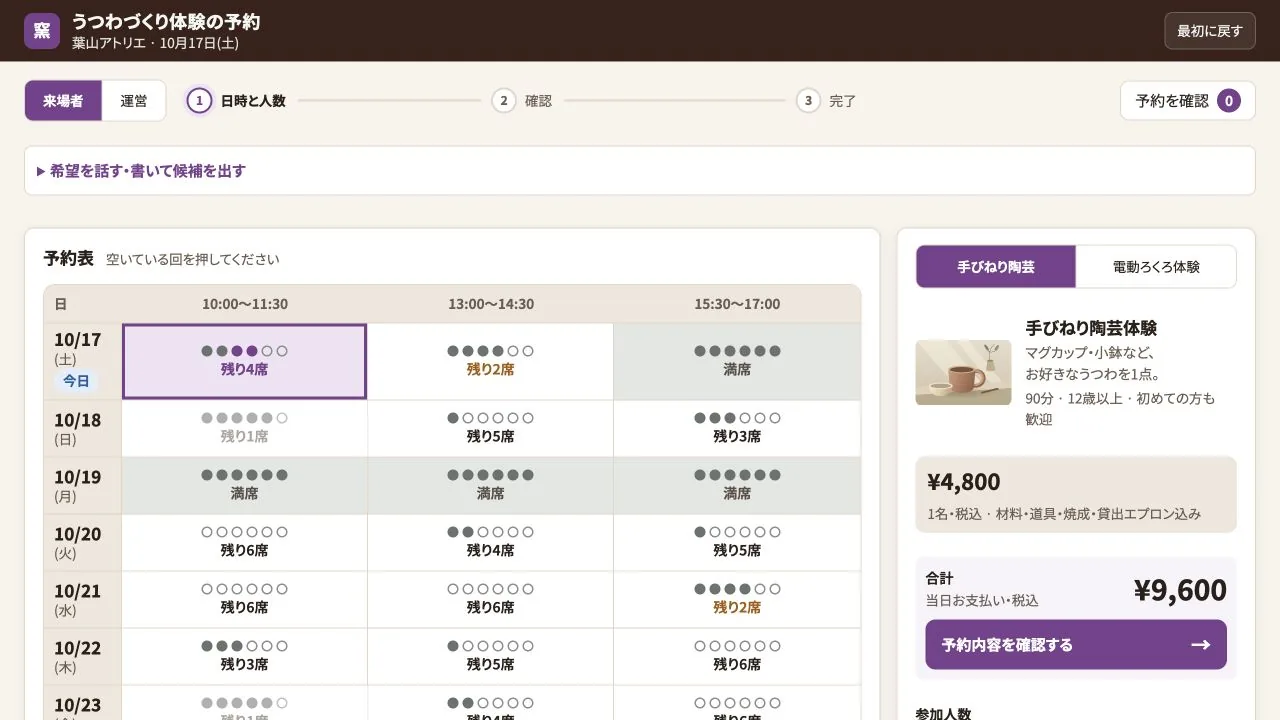Image resolution: width=1280 pixels, height=720 pixels.
Task: Choose 10/21 15:30 slot with 残り2席
Action: point(737,599)
